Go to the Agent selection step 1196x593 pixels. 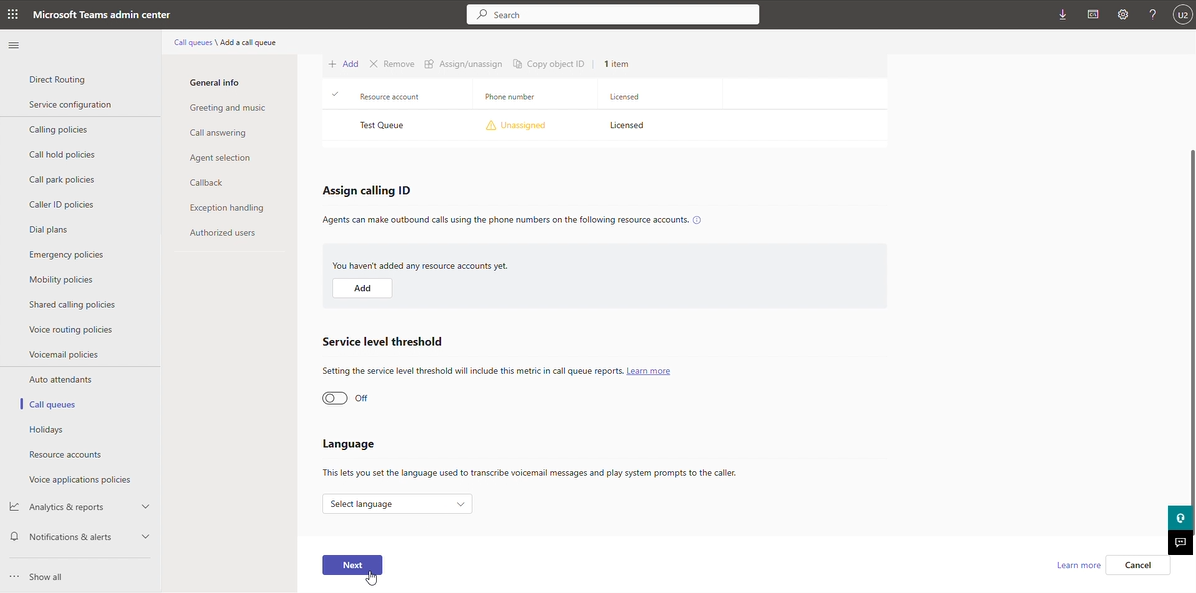click(x=220, y=158)
